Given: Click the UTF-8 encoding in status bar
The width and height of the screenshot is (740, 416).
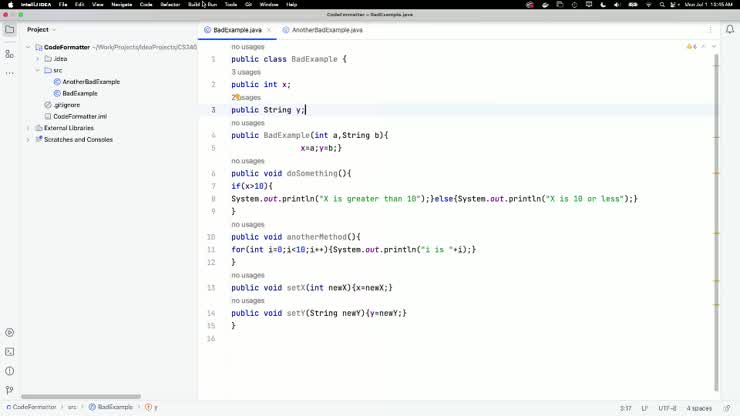Looking at the screenshot, I should [667, 408].
